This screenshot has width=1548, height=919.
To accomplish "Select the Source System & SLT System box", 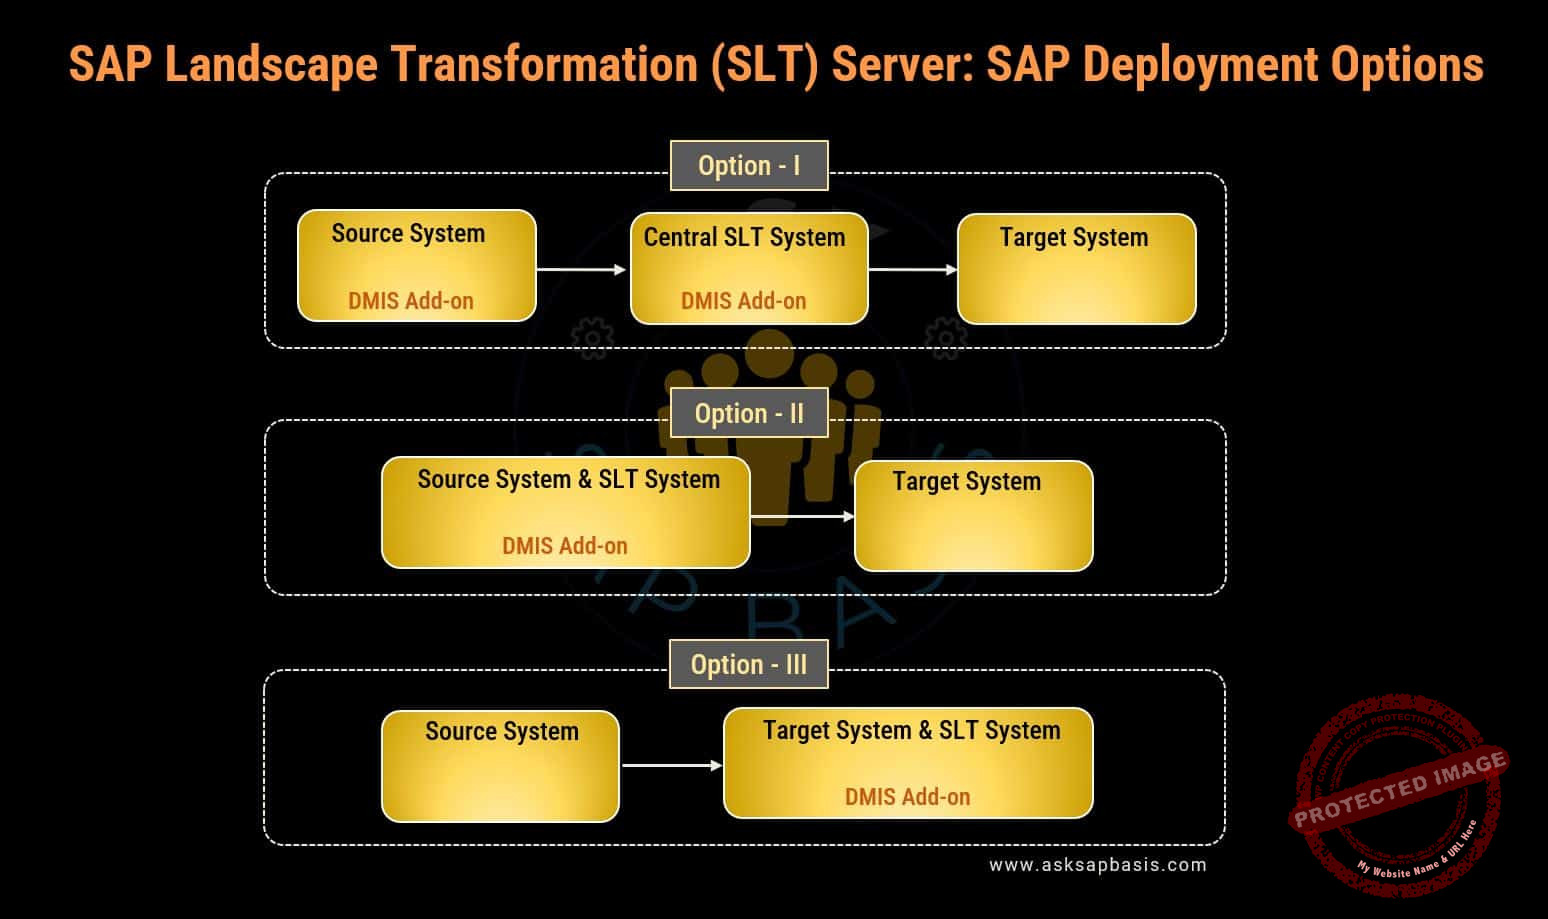I will (x=566, y=512).
